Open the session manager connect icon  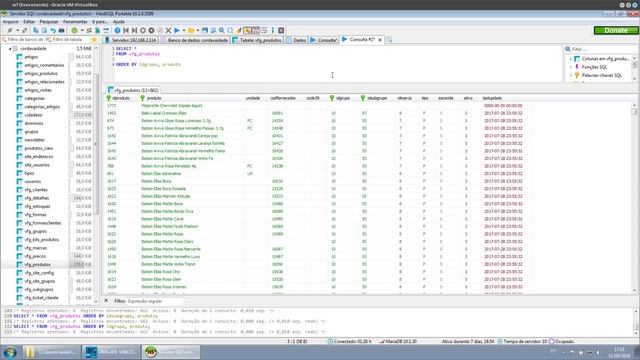click(10, 31)
